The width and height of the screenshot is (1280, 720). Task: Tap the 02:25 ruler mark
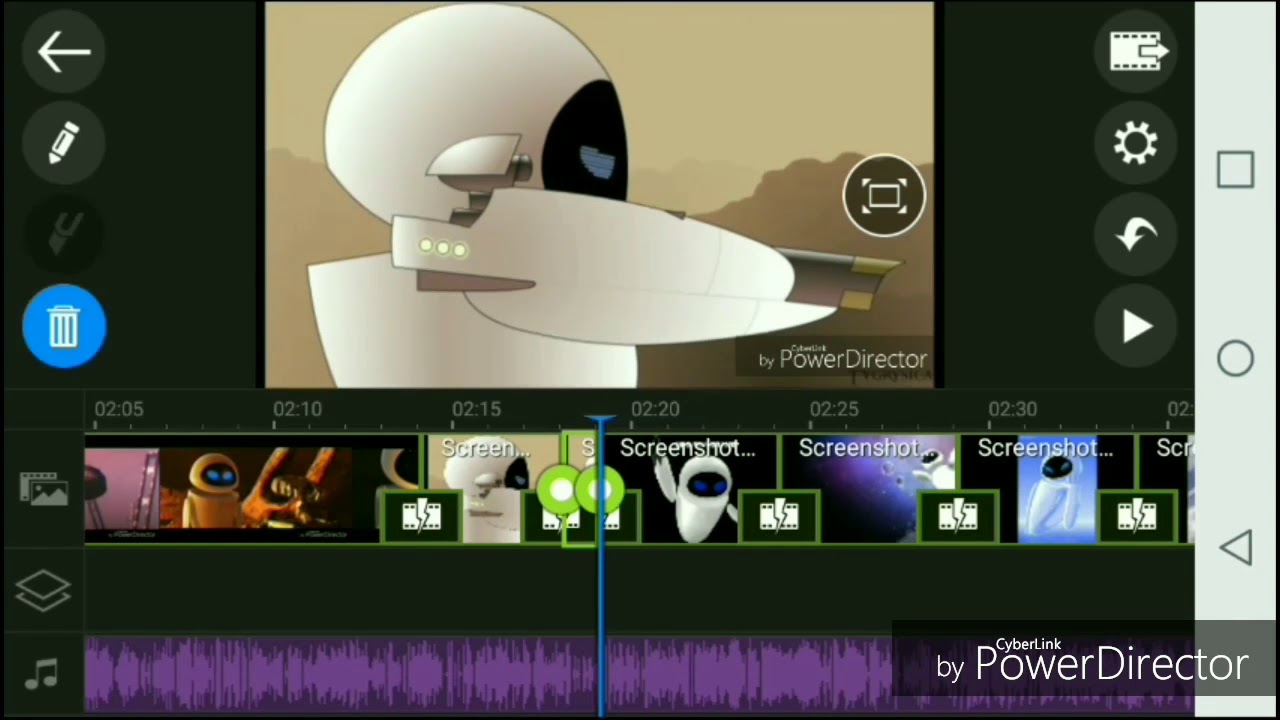[834, 409]
